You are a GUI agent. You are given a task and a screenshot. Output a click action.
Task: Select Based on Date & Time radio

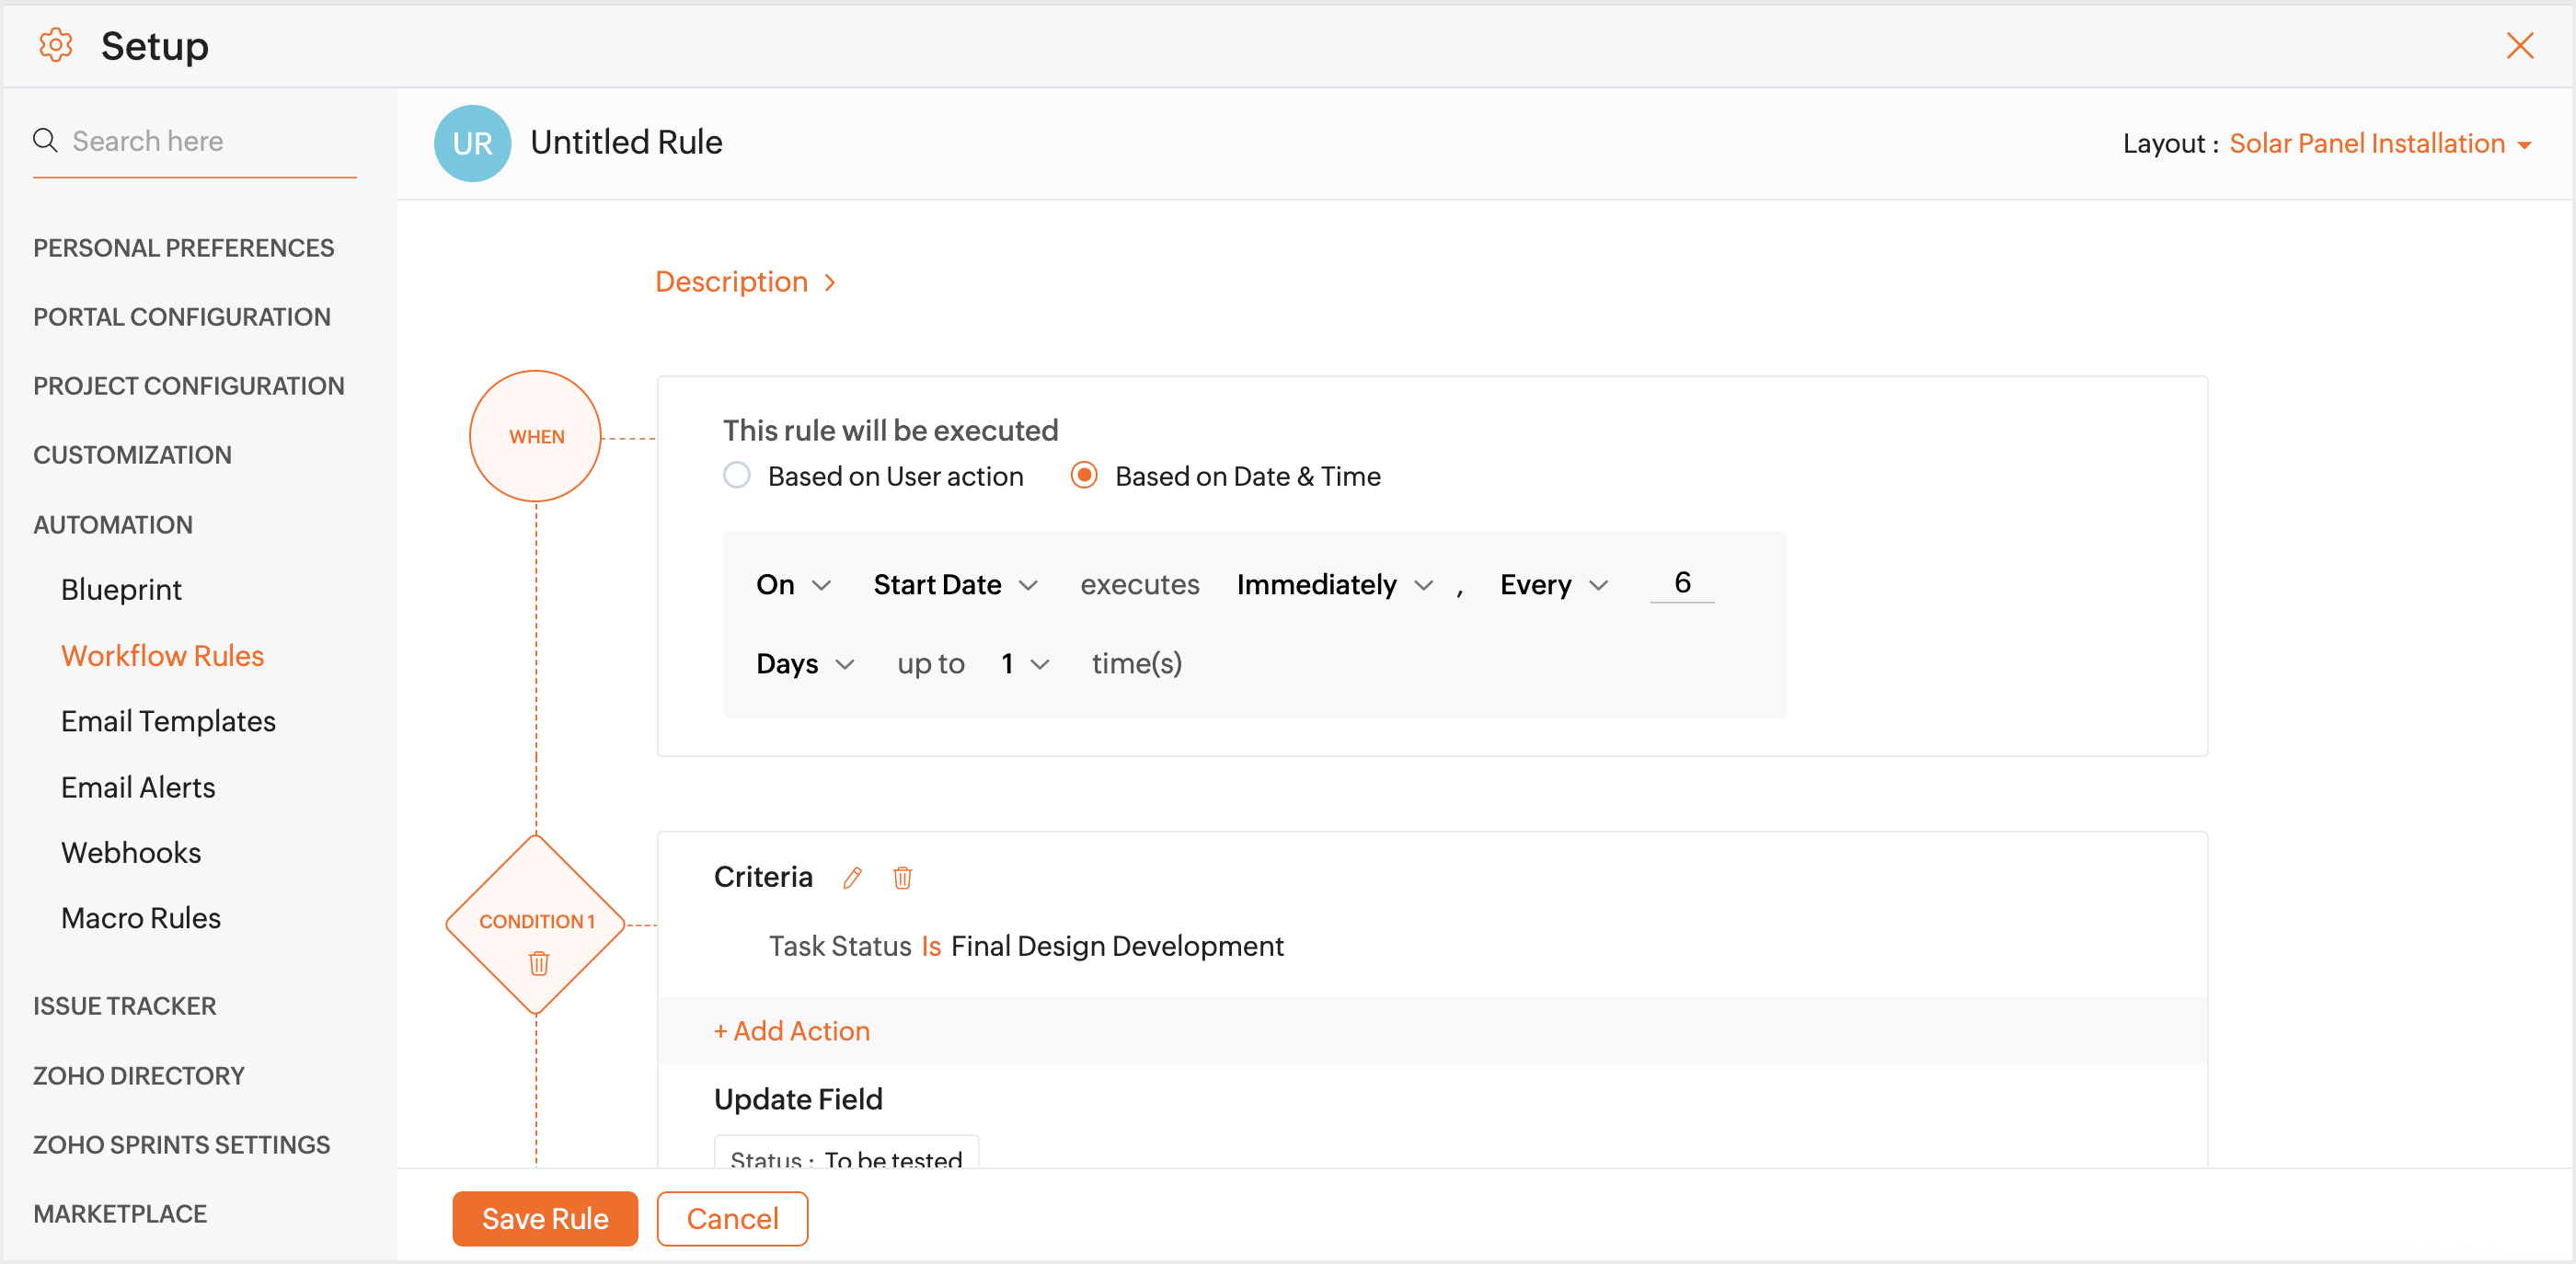pos(1084,476)
